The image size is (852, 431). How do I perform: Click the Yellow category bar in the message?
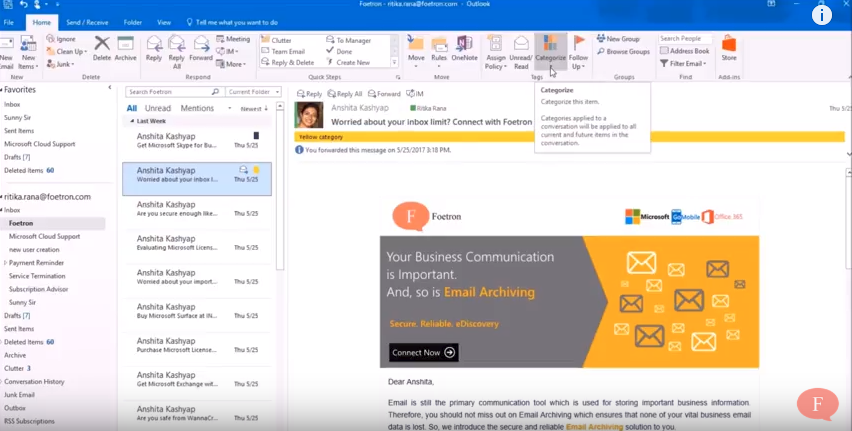pyautogui.click(x=569, y=137)
